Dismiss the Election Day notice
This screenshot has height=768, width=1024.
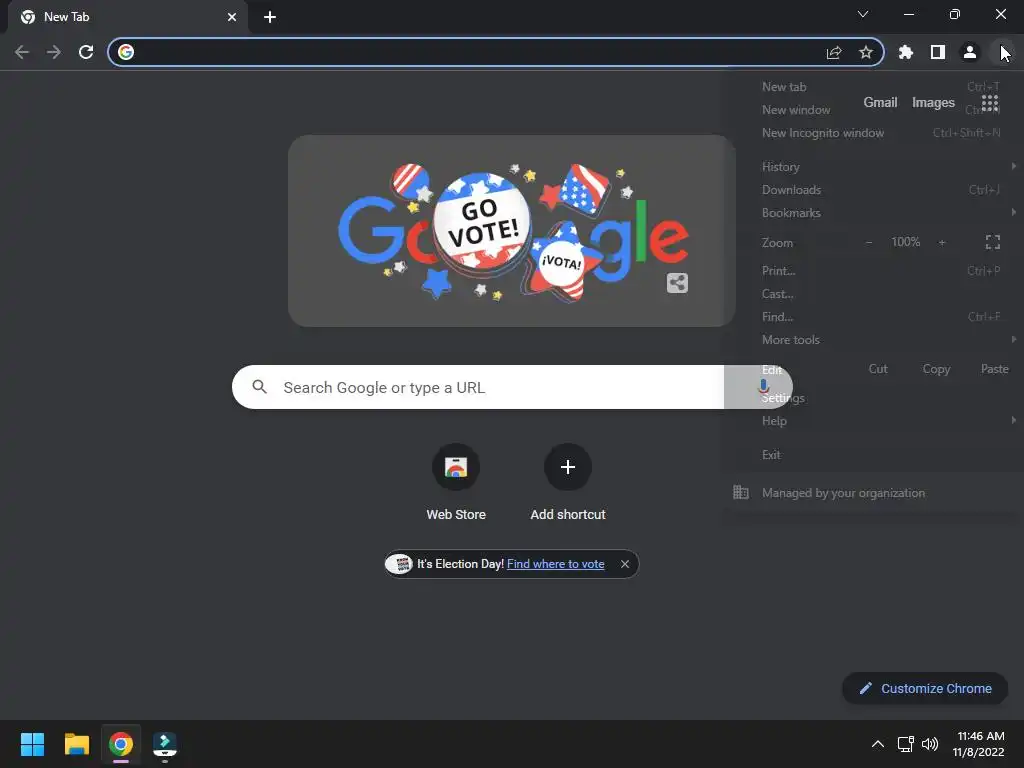point(625,564)
